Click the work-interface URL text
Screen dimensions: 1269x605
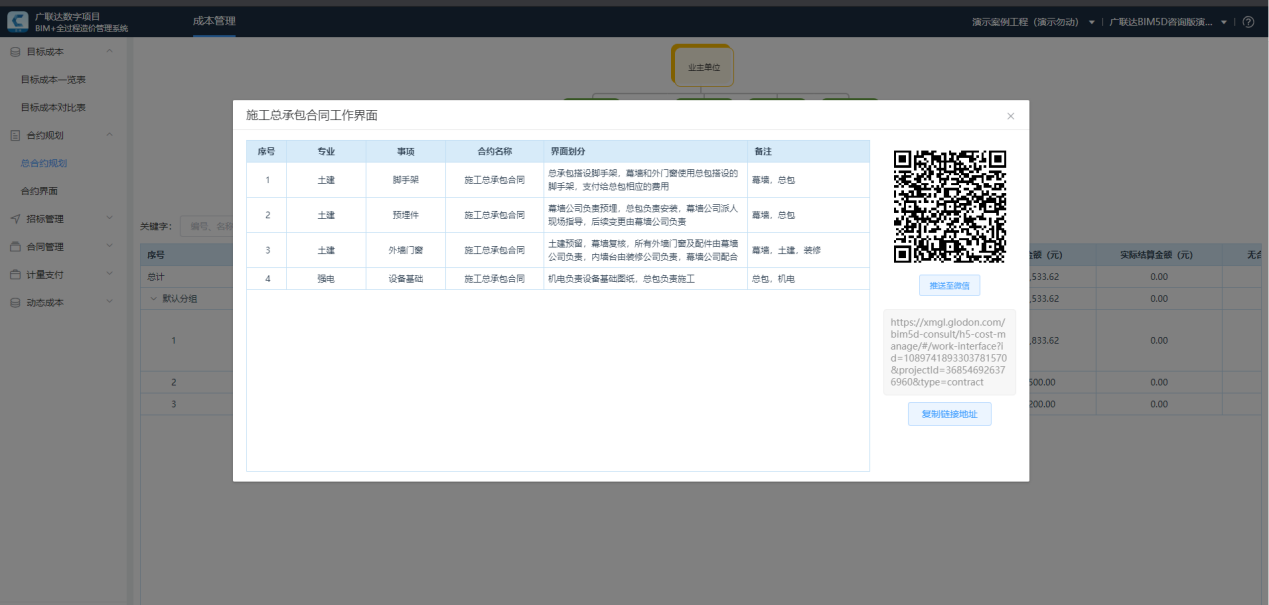click(949, 352)
